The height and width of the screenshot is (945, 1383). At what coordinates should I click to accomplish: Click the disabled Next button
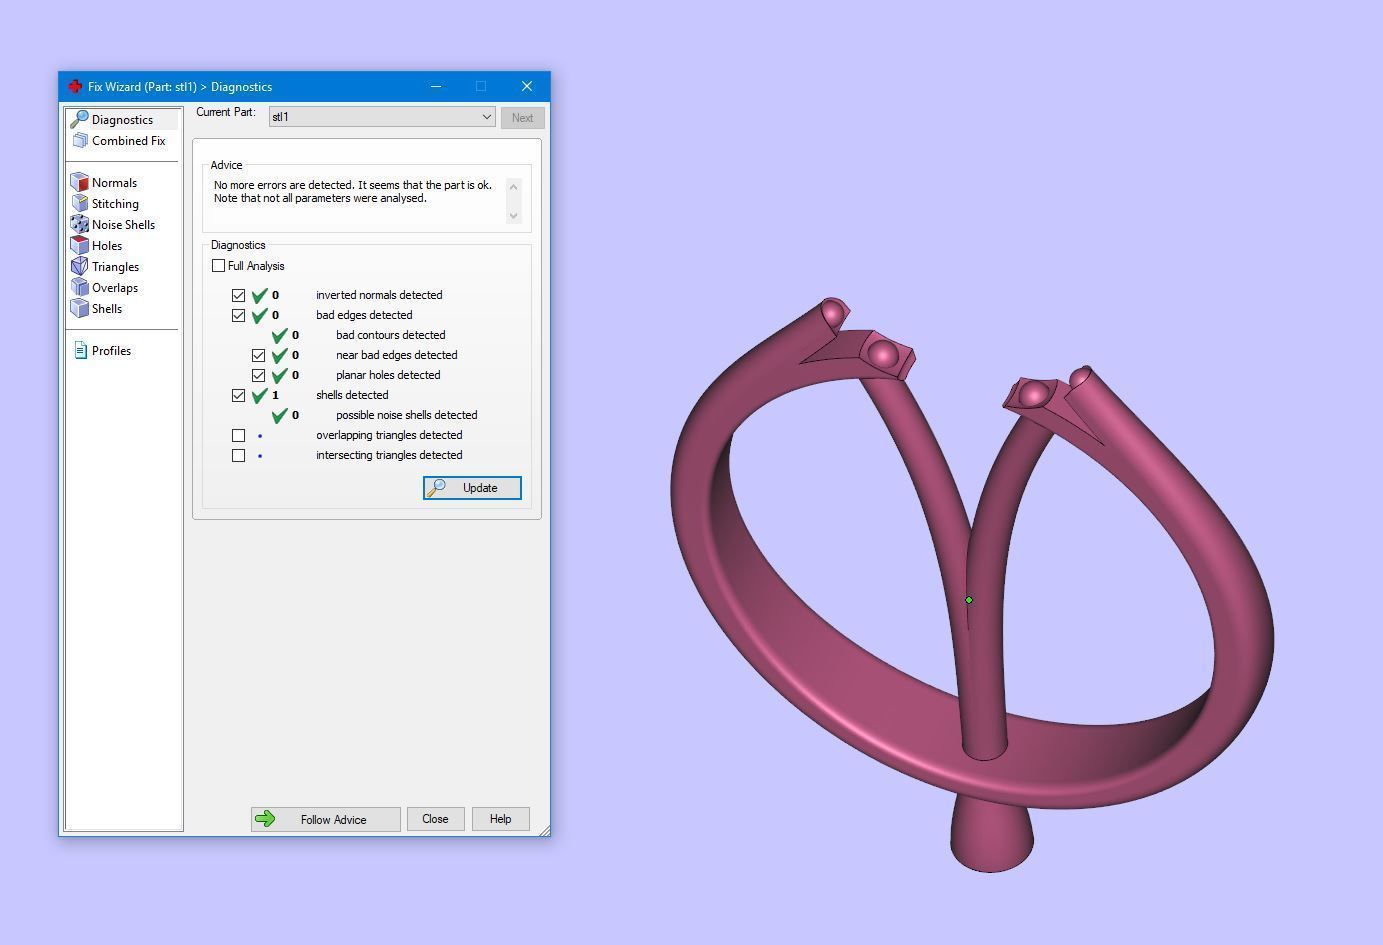[x=522, y=117]
